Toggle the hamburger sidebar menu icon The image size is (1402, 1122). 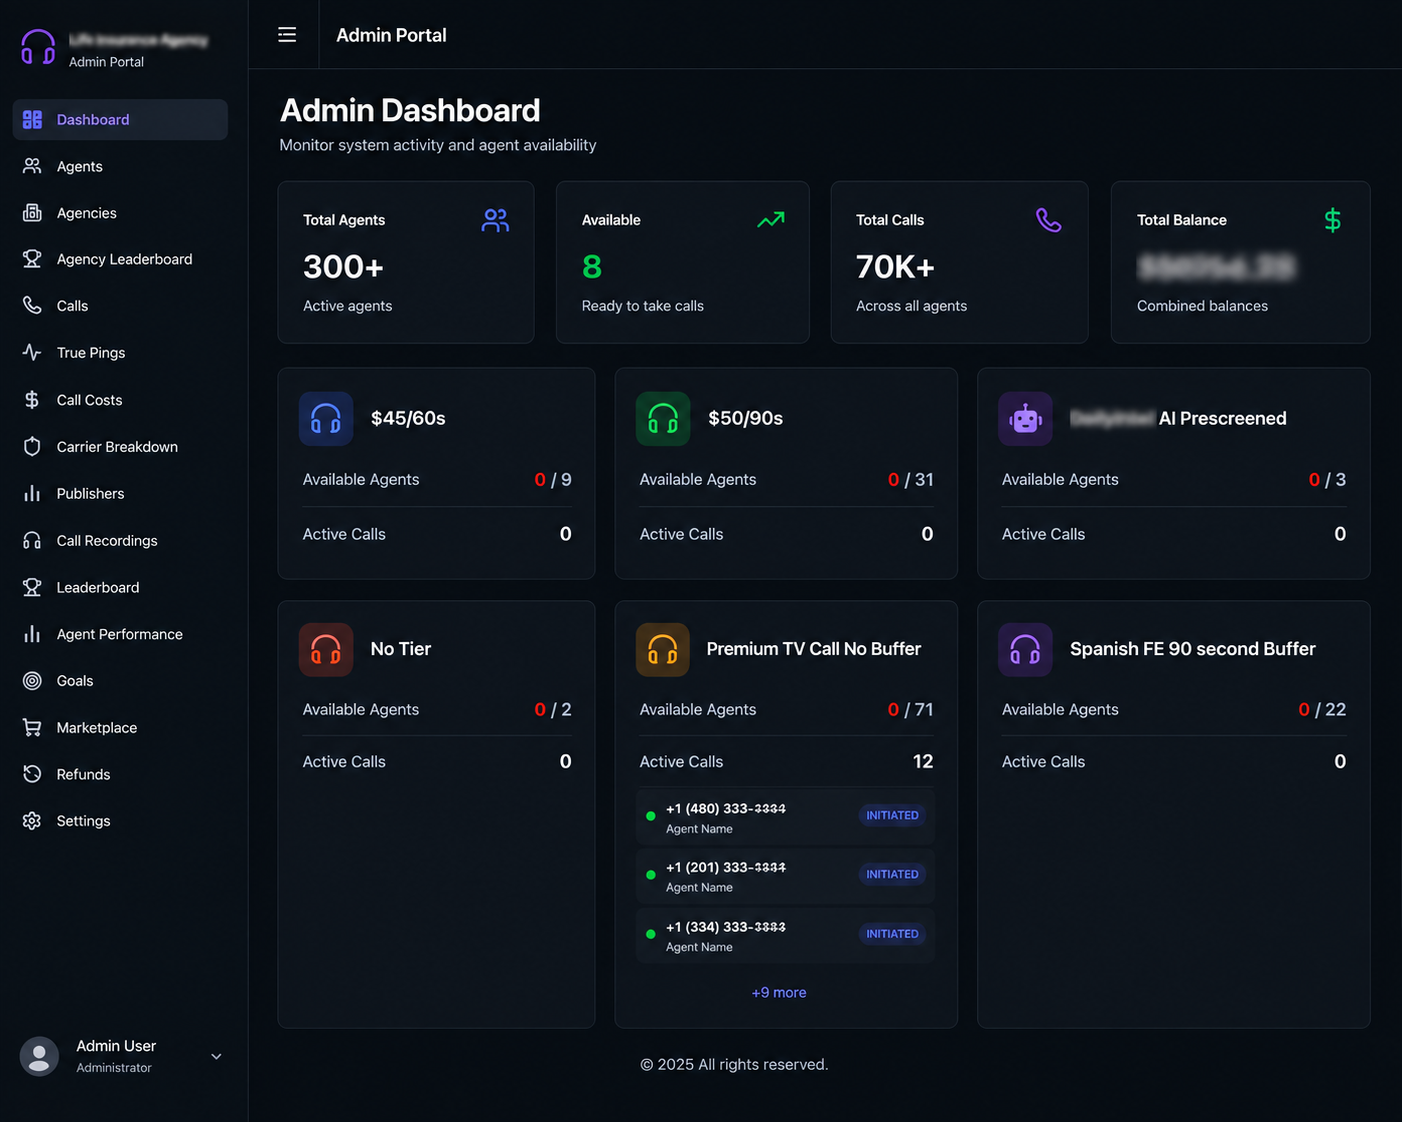287,35
